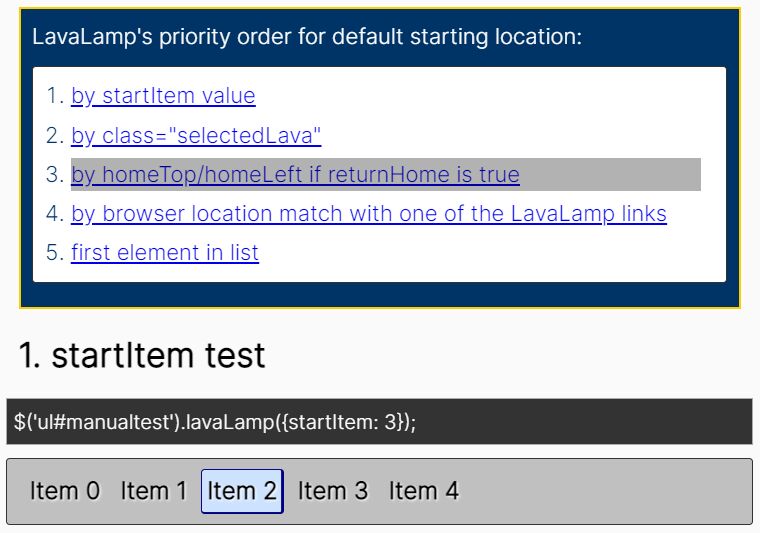
Task: Click the lavaLamp startItem code snippet
Action: (x=379, y=422)
